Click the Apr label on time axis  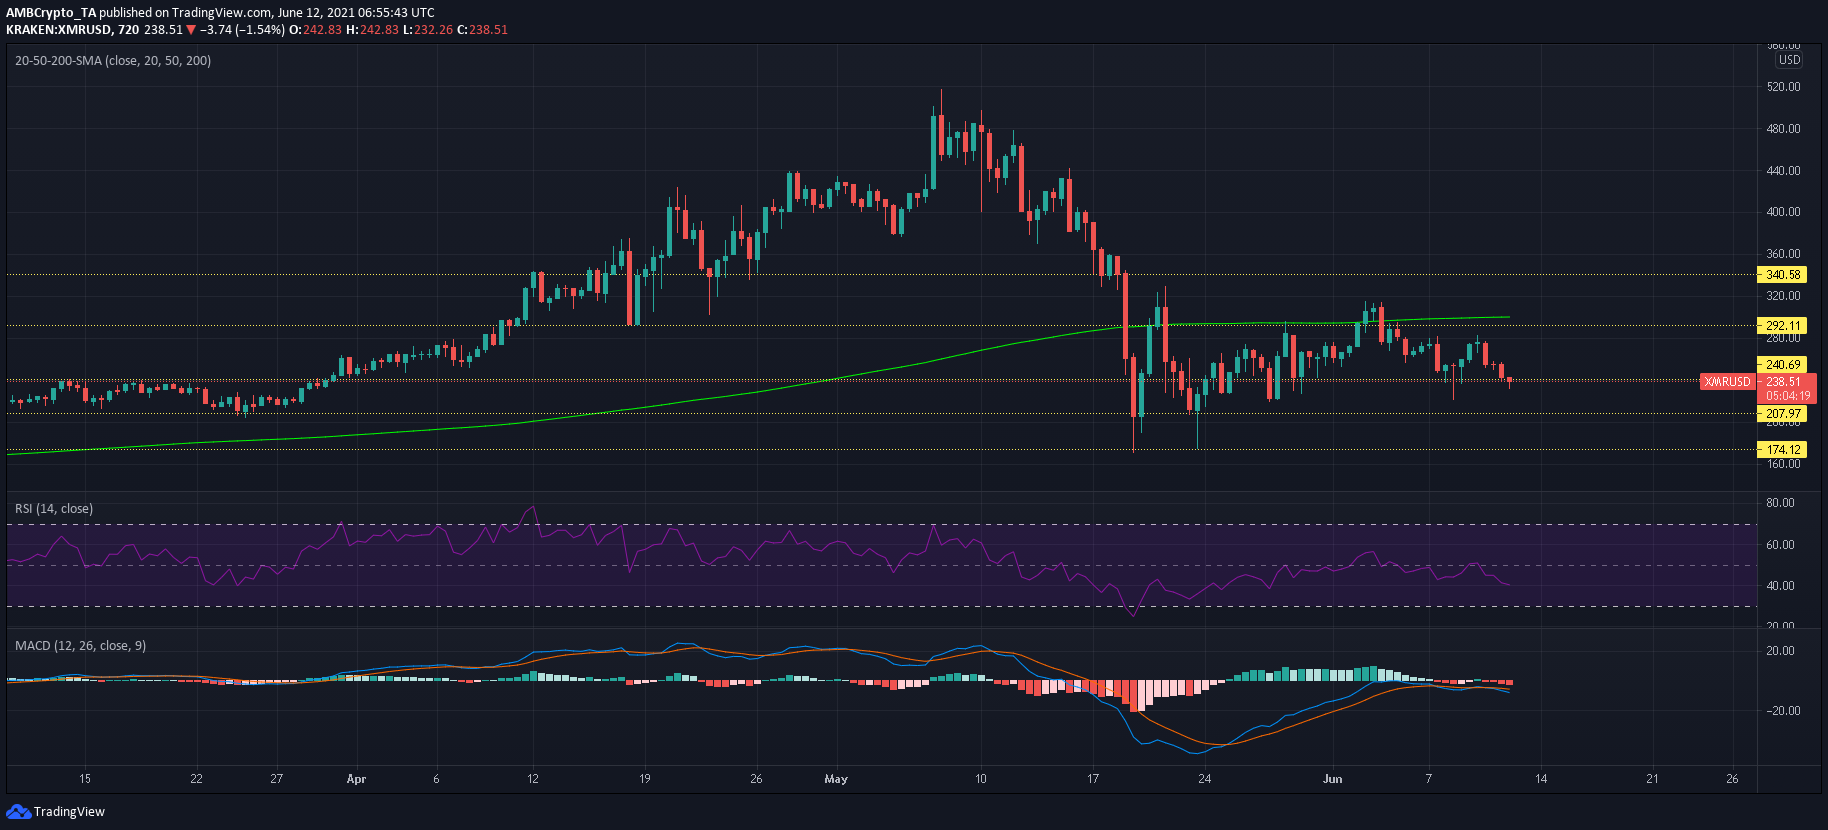356,779
